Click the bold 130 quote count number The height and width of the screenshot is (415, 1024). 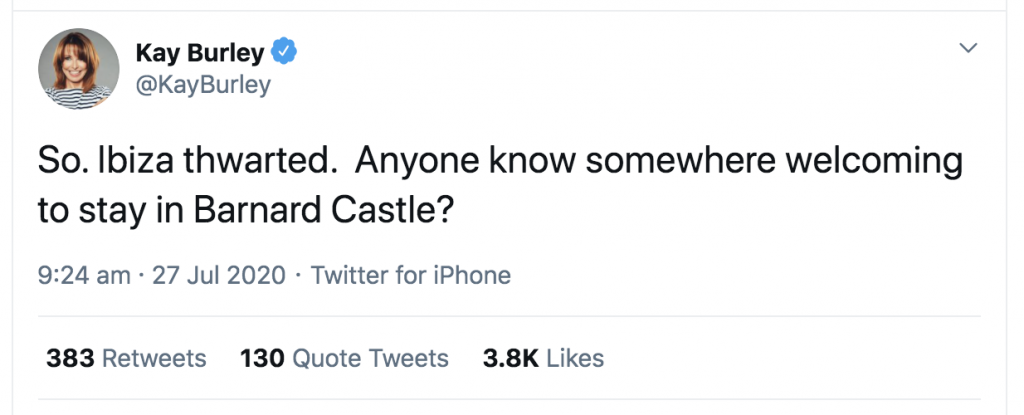264,357
